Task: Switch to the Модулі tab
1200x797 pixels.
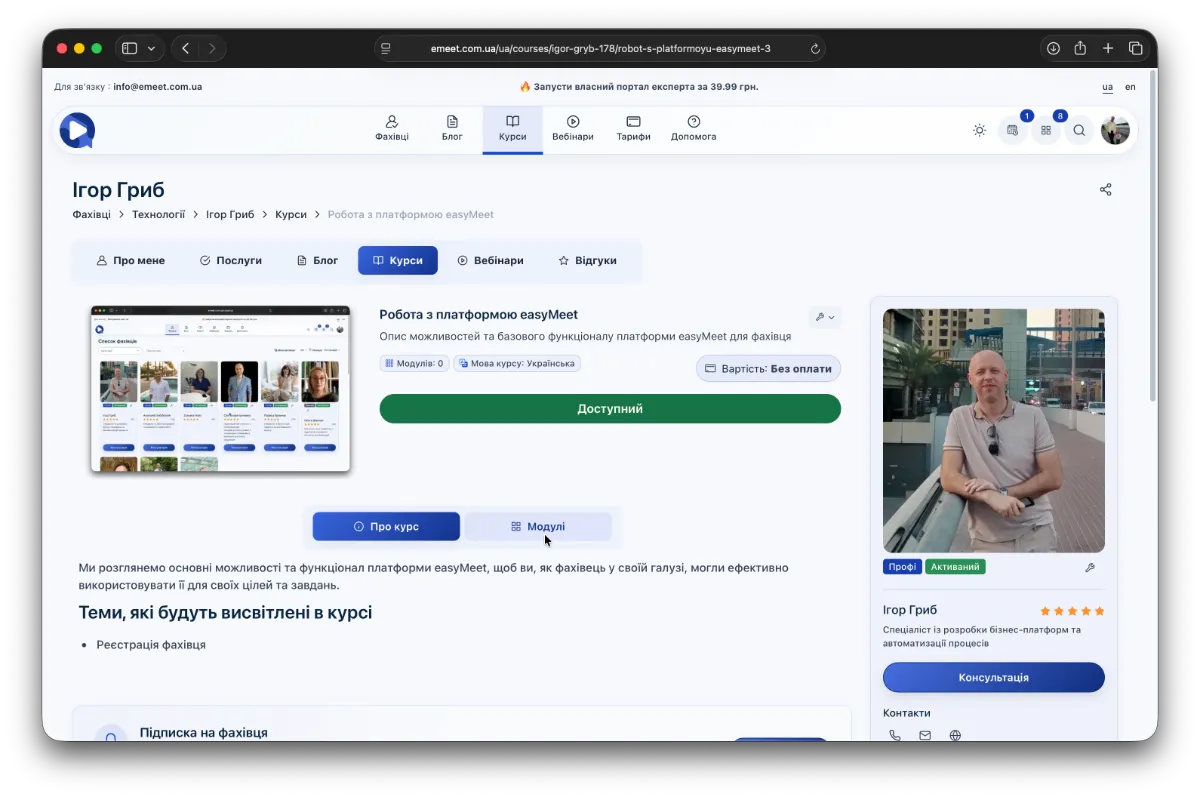Action: coord(538,526)
